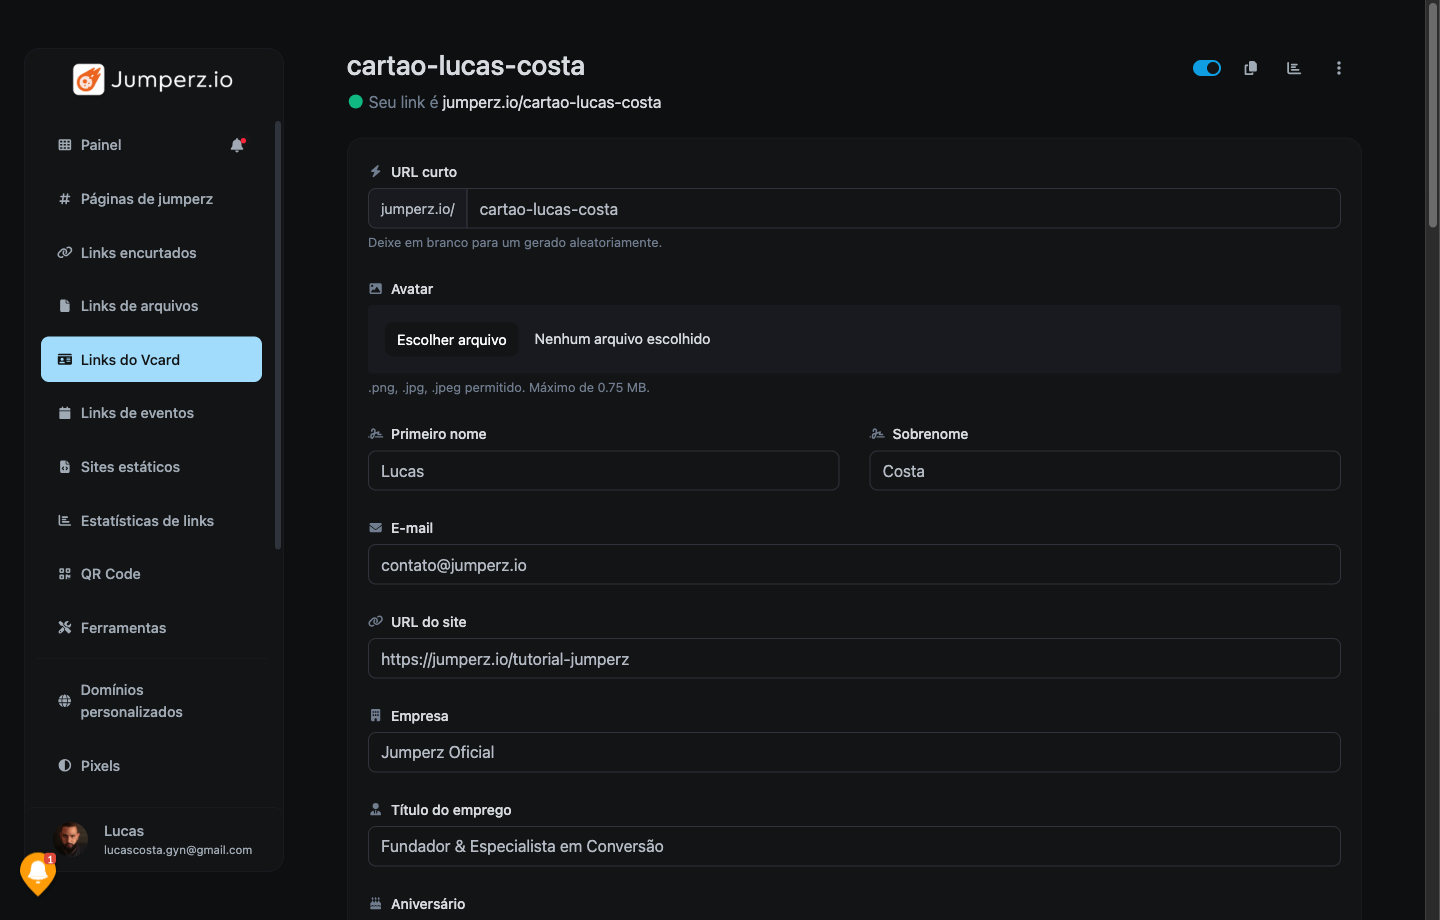Image resolution: width=1440 pixels, height=920 pixels.
Task: Click the Sobrenome field
Action: pos(1105,471)
